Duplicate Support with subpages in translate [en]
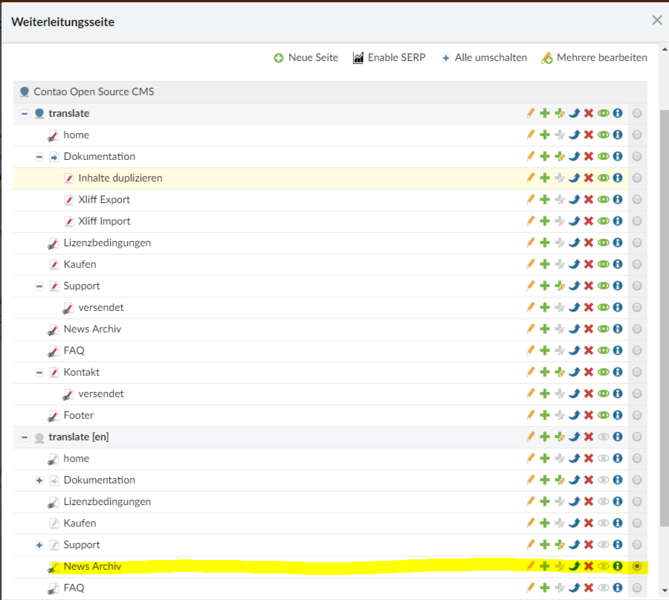Viewport: 669px width, 600px height. (560, 545)
